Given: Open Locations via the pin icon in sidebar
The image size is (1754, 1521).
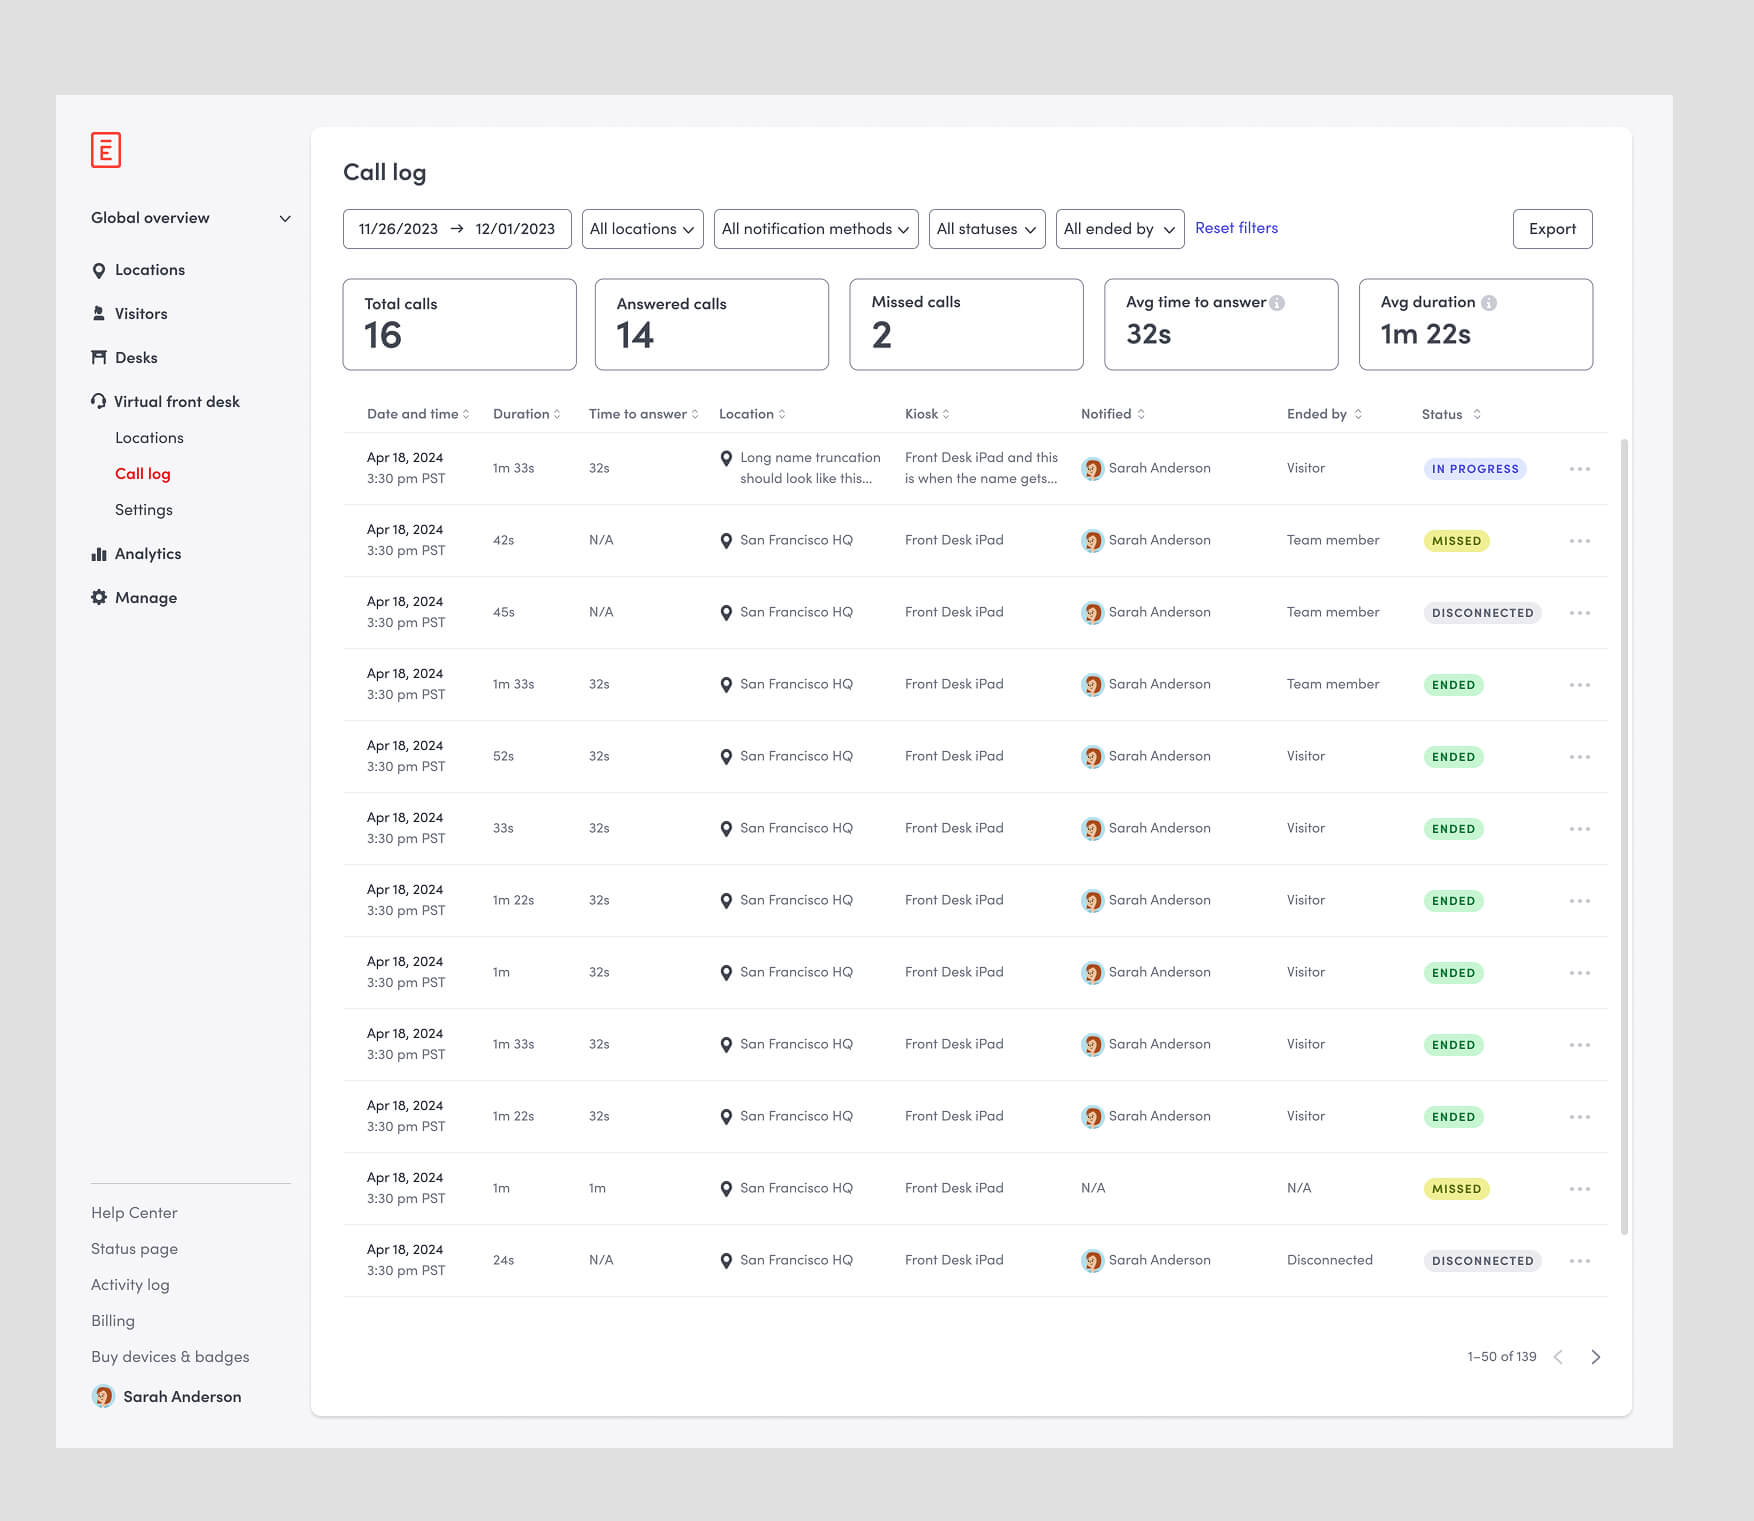Looking at the screenshot, I should (x=99, y=270).
